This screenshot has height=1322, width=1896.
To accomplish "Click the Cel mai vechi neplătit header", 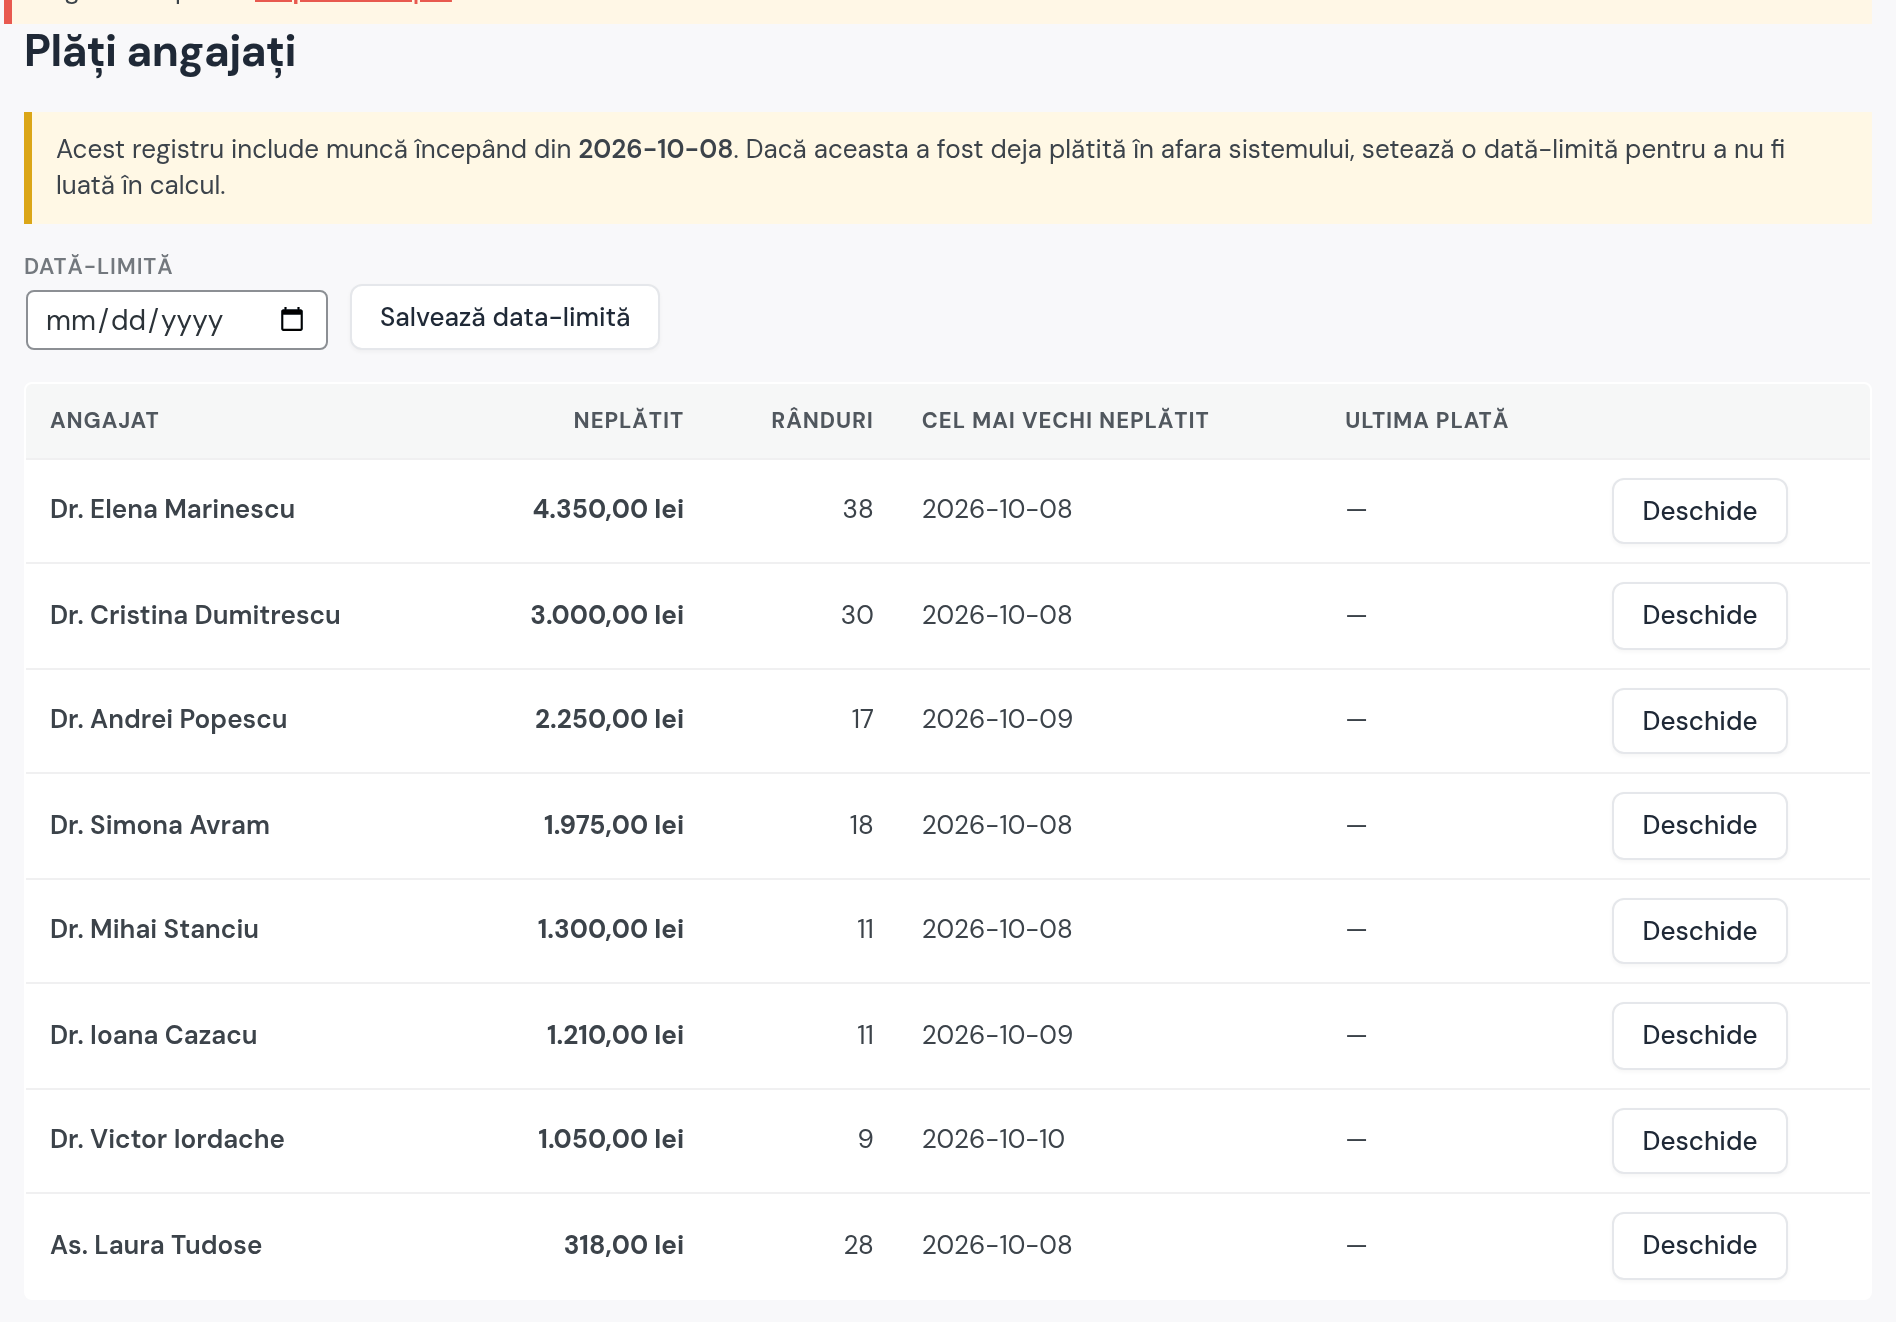I will 1065,420.
